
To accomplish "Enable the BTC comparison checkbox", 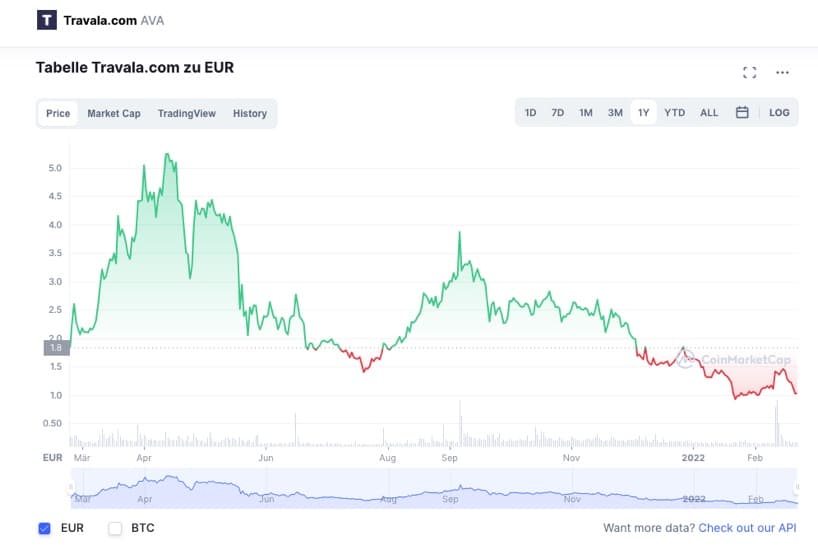I will pos(115,528).
